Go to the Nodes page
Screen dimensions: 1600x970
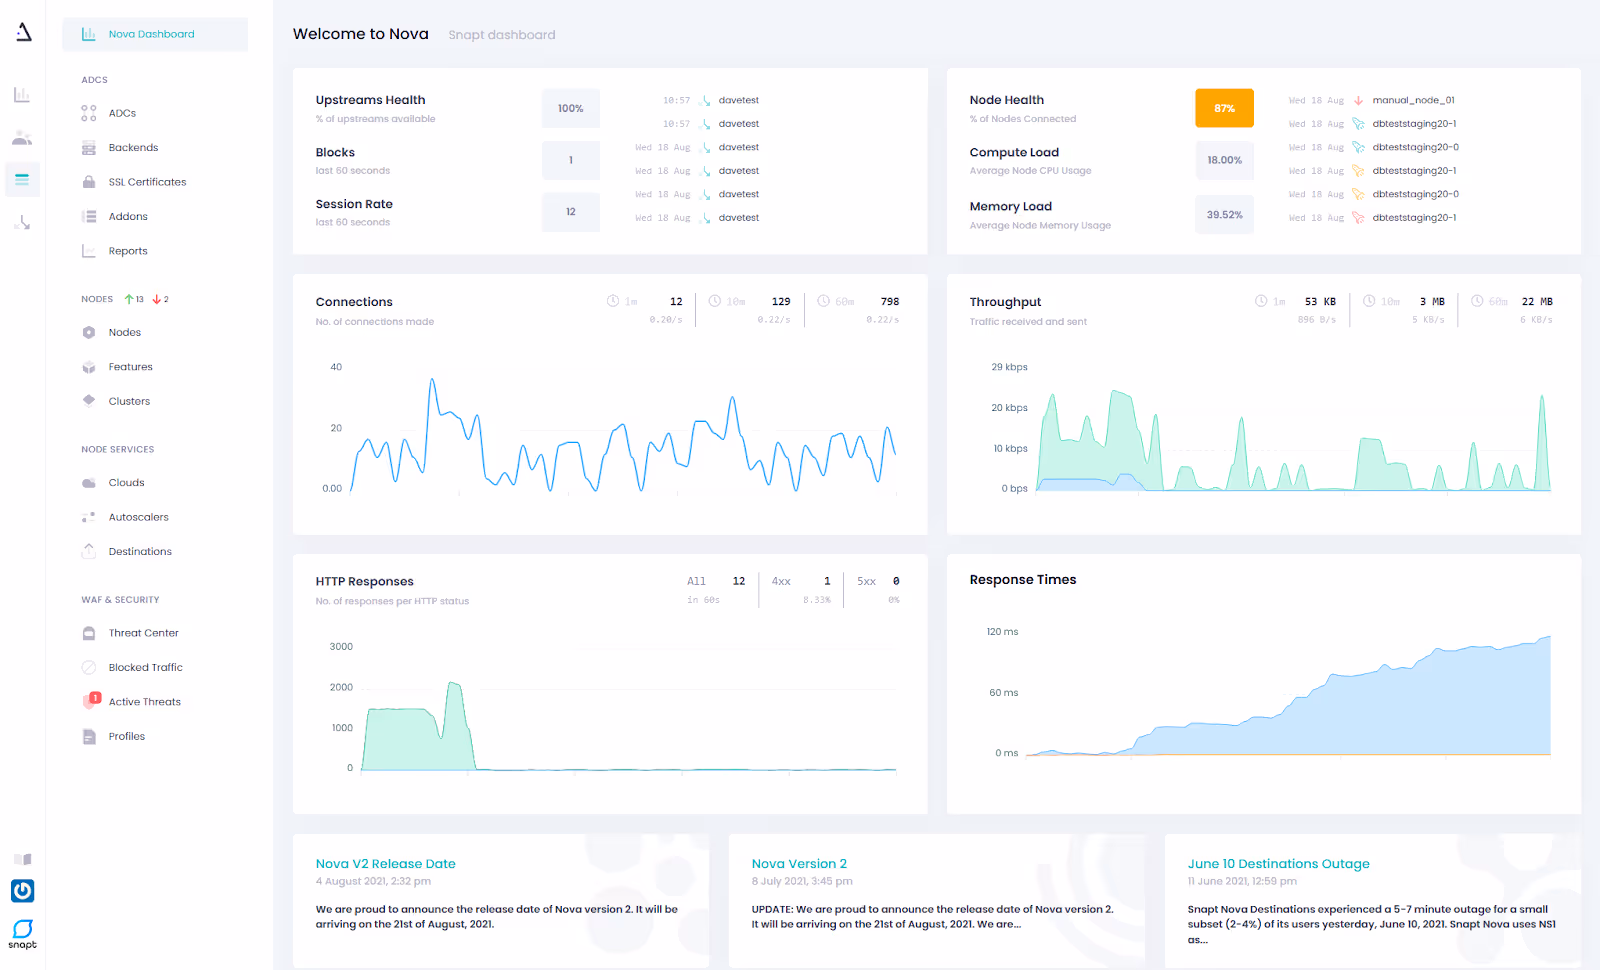pos(125,333)
